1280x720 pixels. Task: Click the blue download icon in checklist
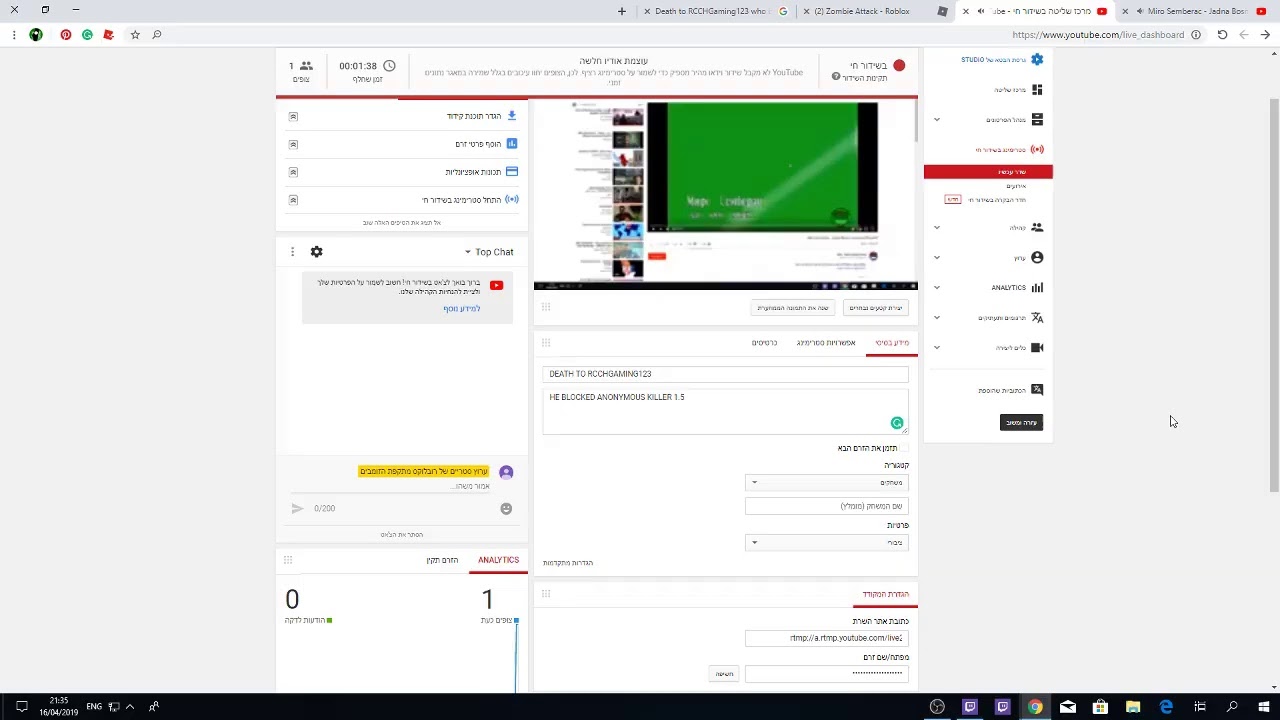(x=512, y=116)
